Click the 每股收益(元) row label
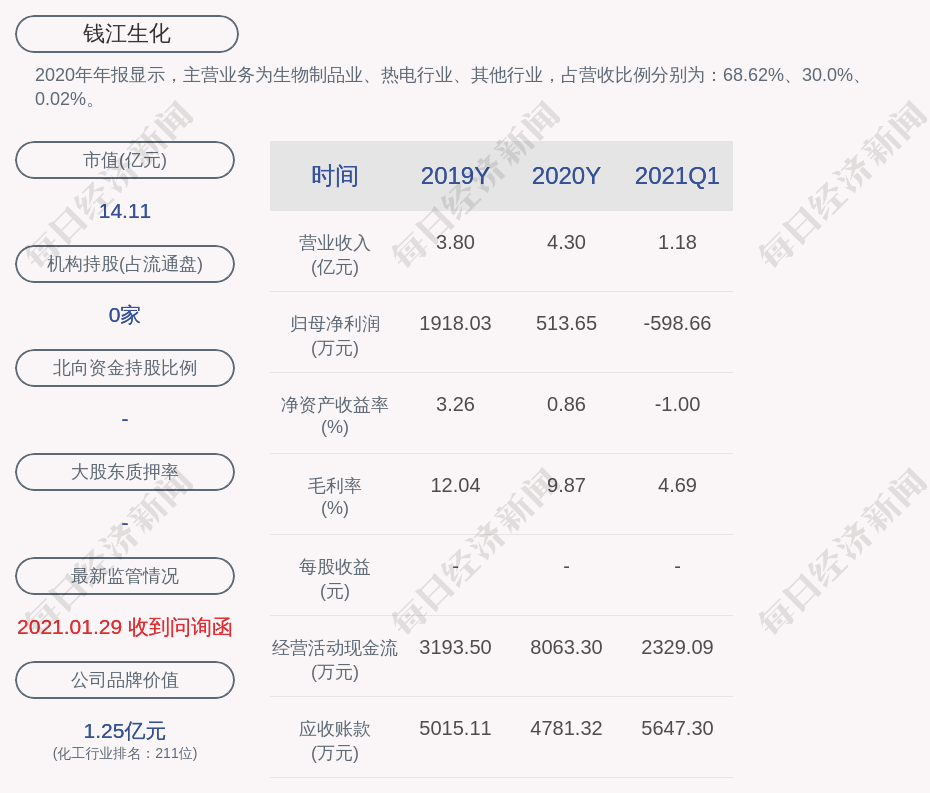The height and width of the screenshot is (793, 930). click(335, 579)
